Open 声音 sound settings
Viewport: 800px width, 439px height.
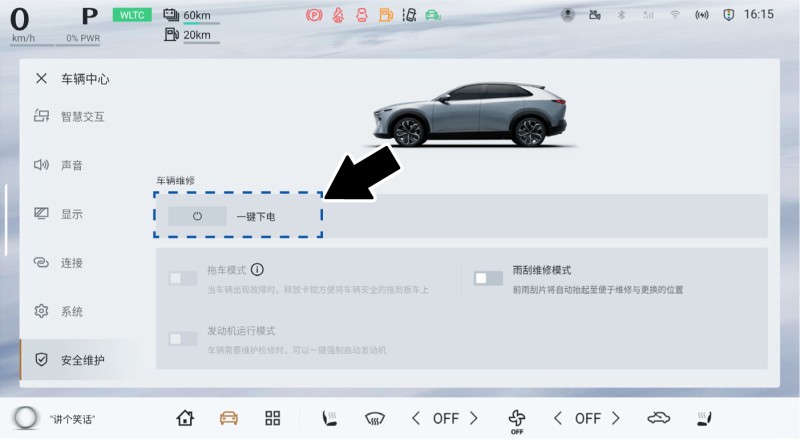[58, 165]
